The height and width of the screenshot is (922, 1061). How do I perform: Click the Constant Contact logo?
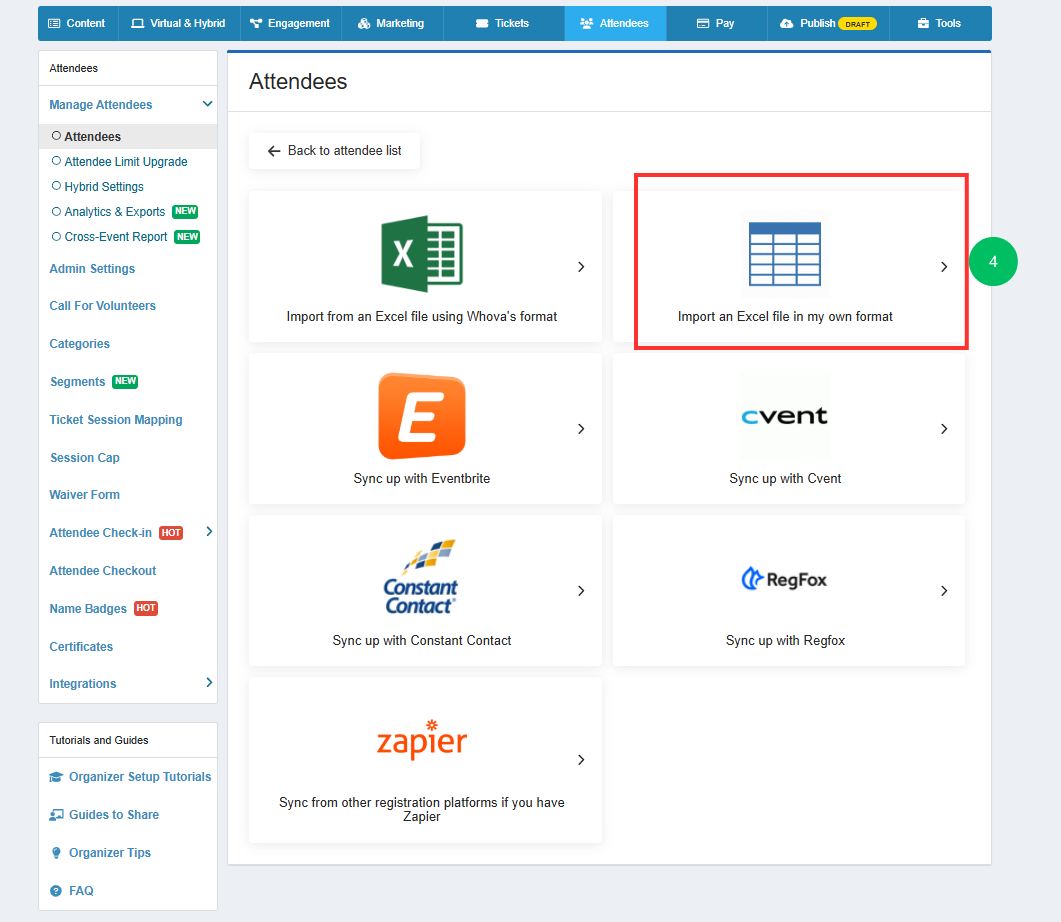coord(421,577)
